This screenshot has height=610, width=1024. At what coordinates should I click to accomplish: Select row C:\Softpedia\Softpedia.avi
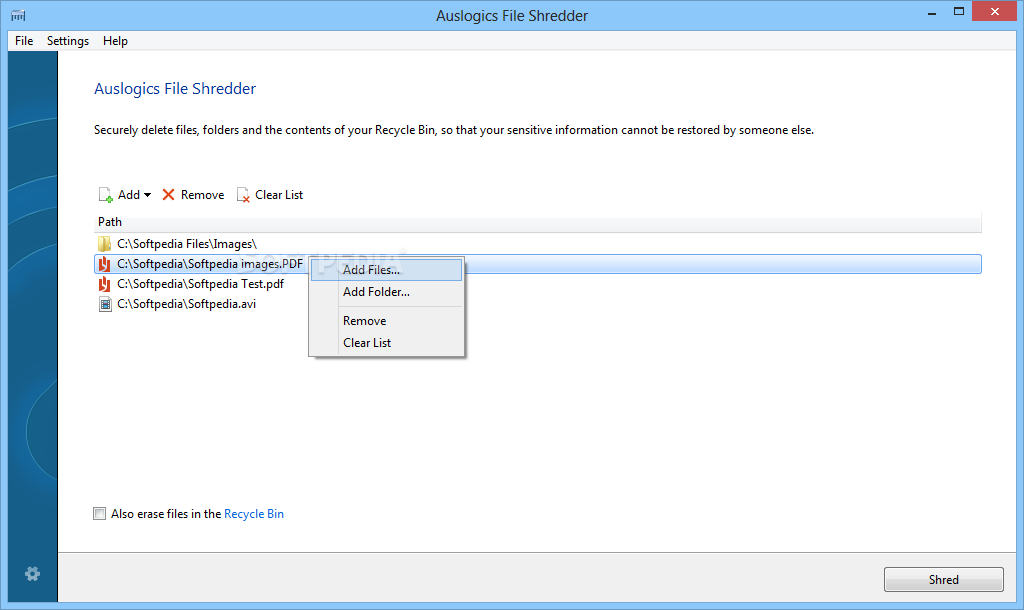click(537, 304)
